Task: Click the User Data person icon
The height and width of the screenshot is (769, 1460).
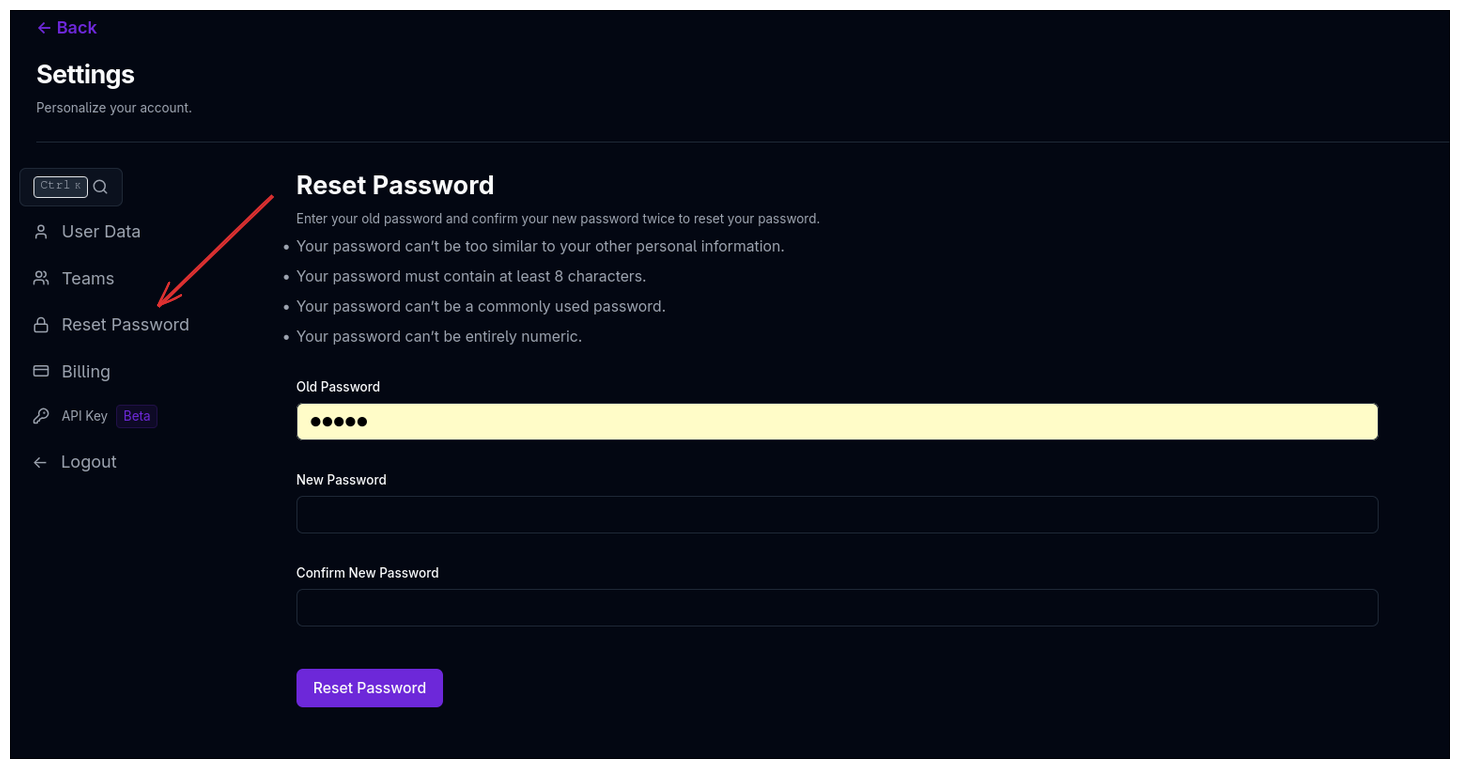Action: pos(41,231)
